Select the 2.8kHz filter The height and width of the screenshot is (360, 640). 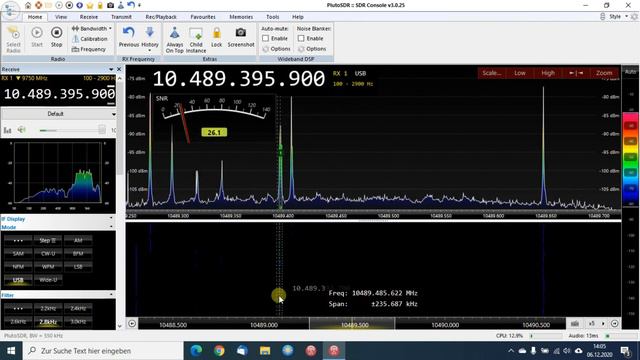48,322
